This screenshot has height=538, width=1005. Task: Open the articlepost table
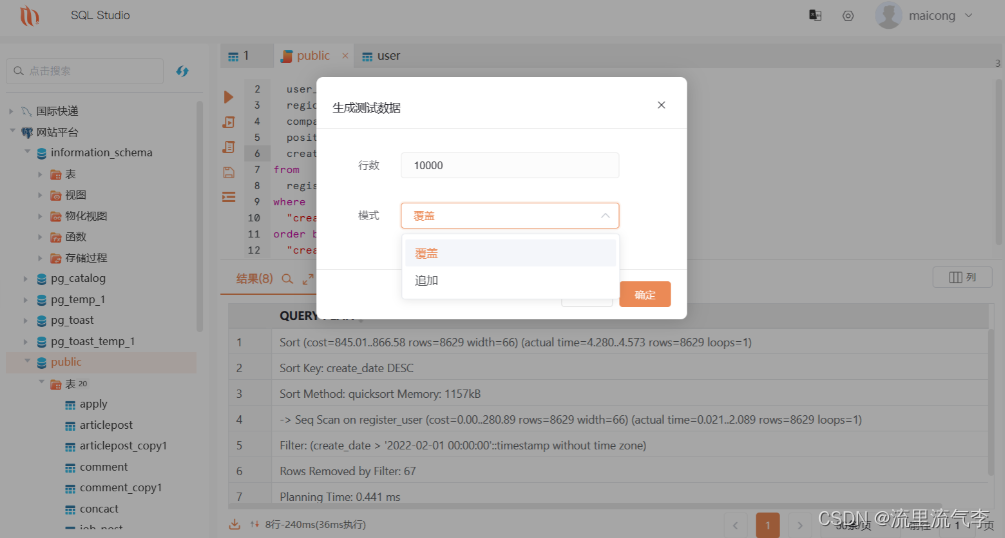coord(106,425)
